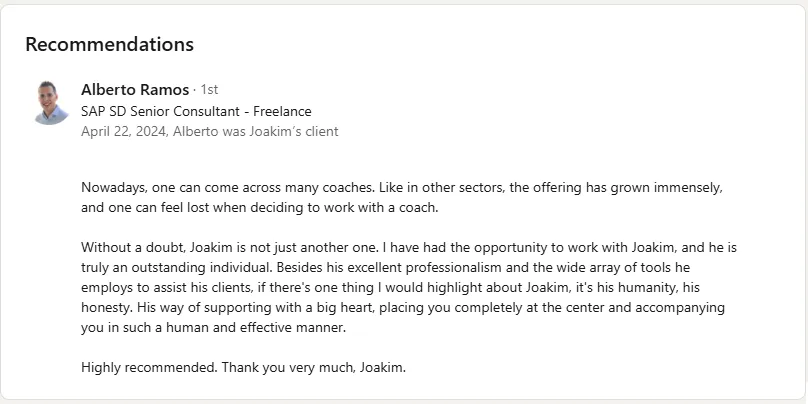Viewport: 808px width, 404px height.
Task: Click "Thank you very much, Joakim" text
Action: [314, 368]
